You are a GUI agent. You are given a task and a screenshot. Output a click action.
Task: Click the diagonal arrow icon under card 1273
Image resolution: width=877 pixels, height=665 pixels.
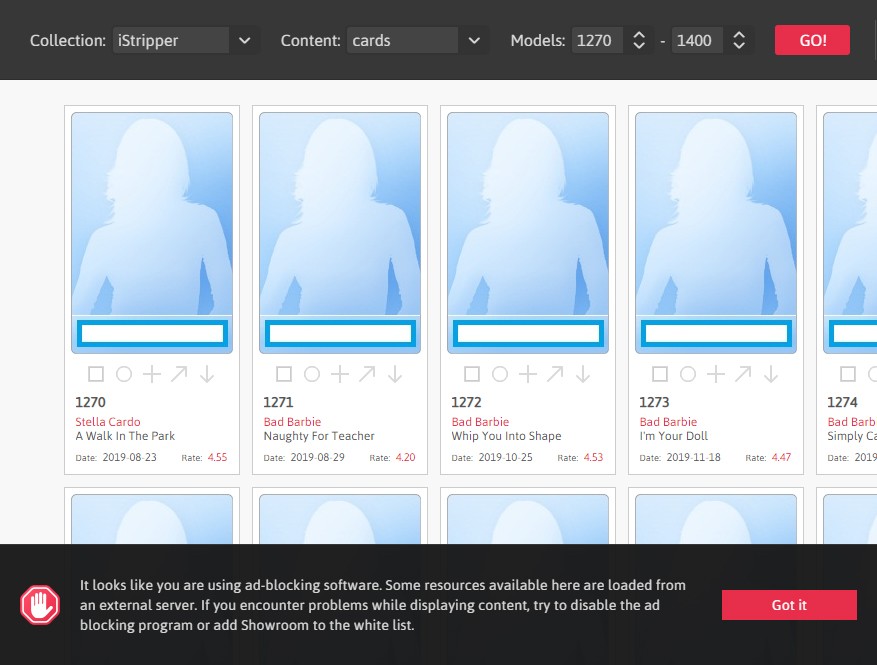pyautogui.click(x=743, y=374)
